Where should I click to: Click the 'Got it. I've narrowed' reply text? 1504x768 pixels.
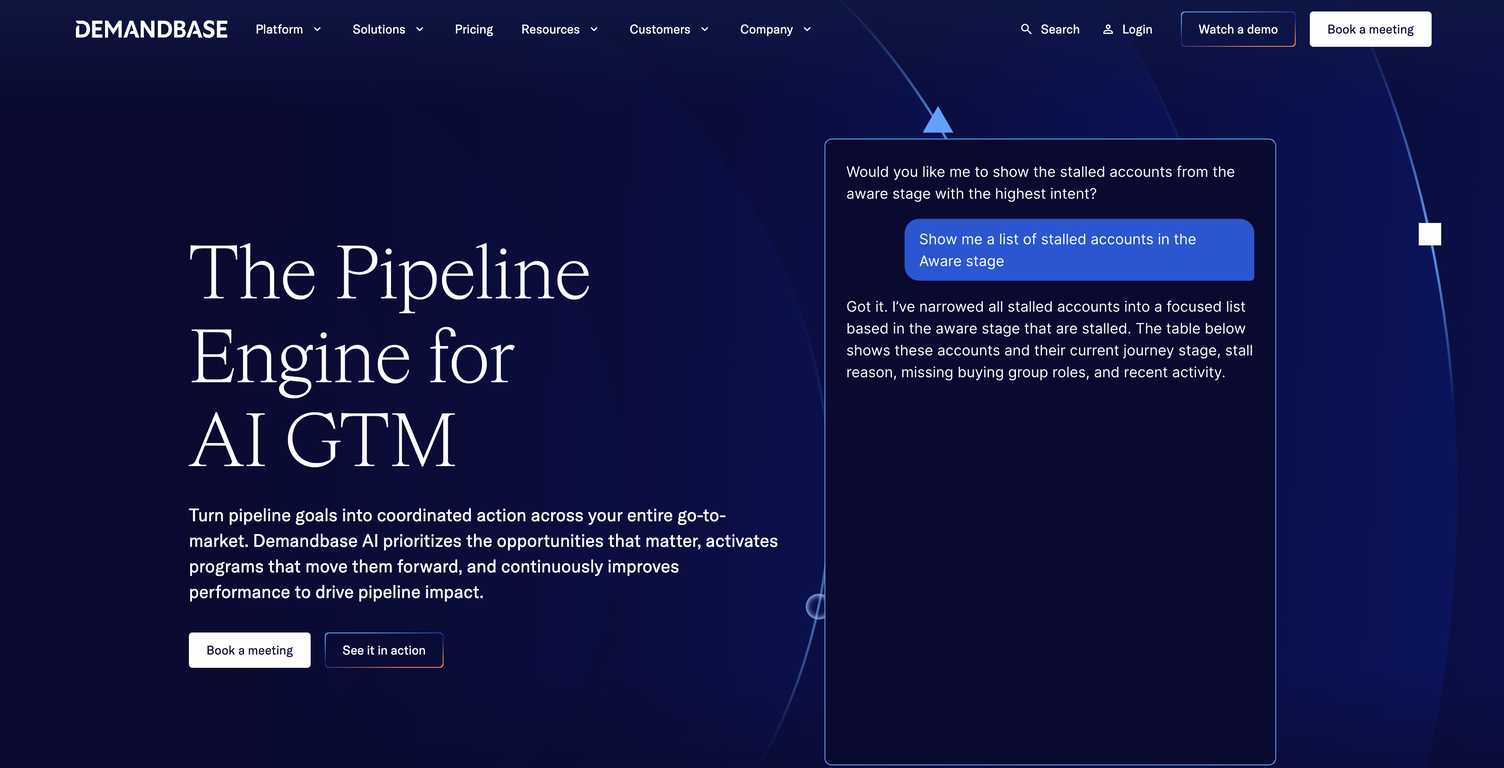(x=1050, y=339)
